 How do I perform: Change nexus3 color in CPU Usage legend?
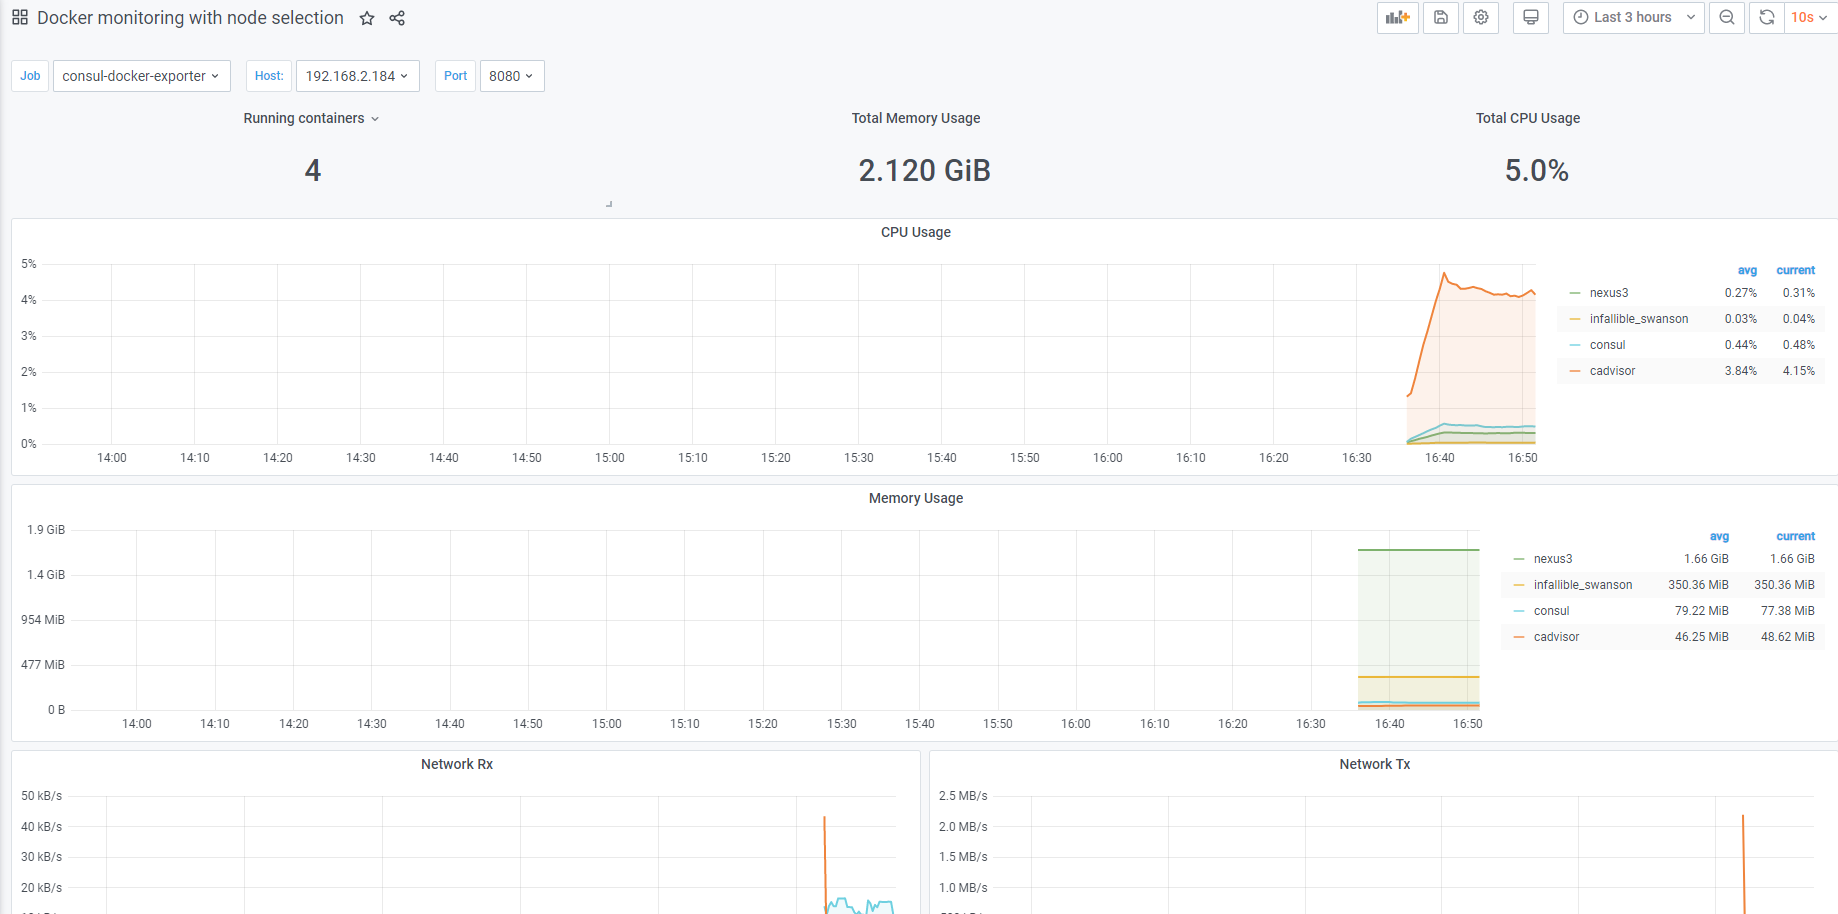[1575, 293]
